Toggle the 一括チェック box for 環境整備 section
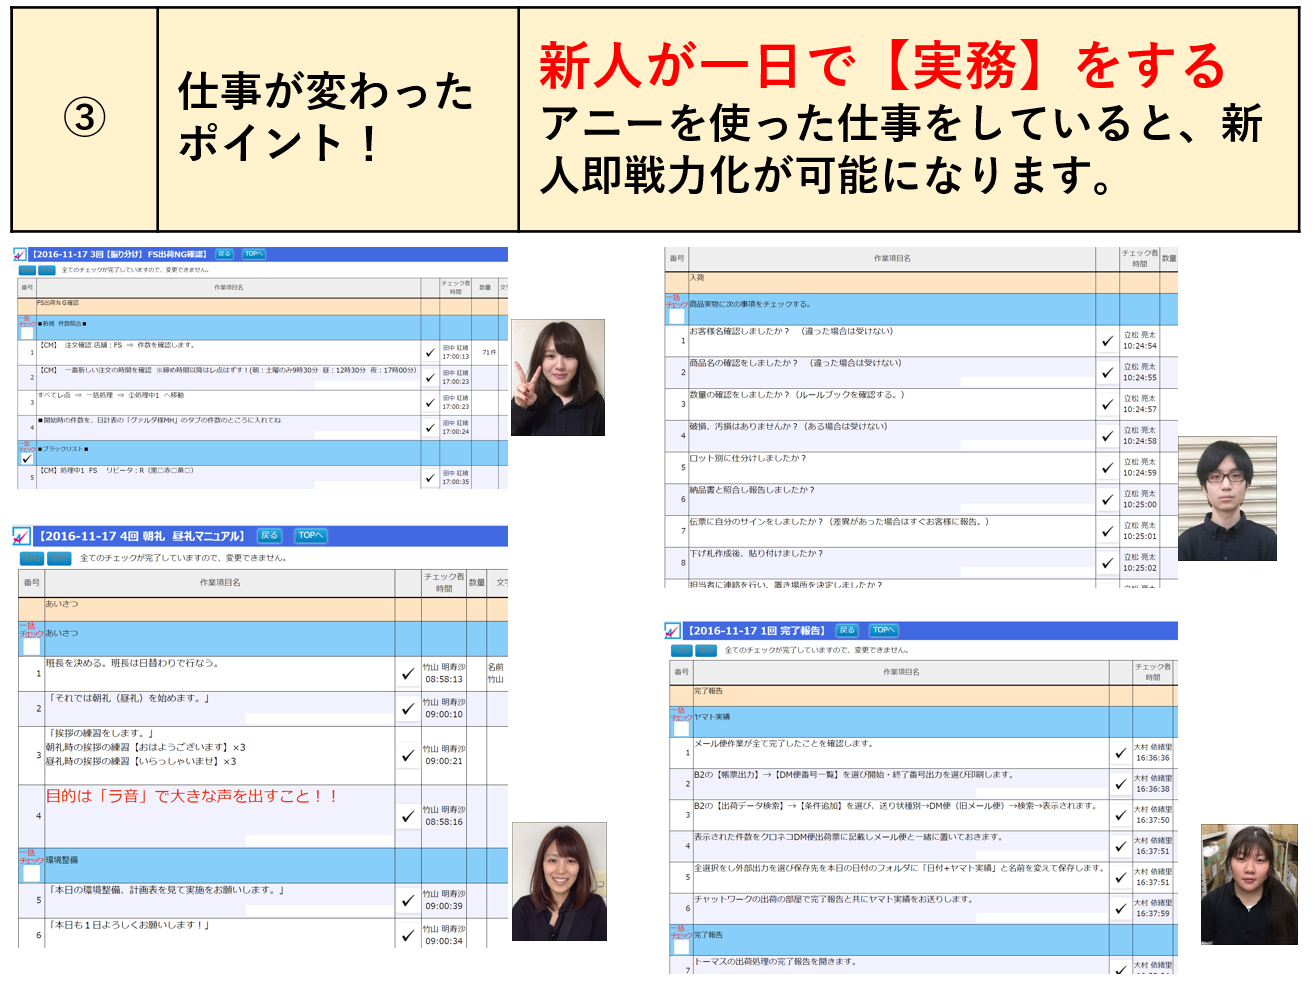1315x1000 pixels. click(x=31, y=873)
